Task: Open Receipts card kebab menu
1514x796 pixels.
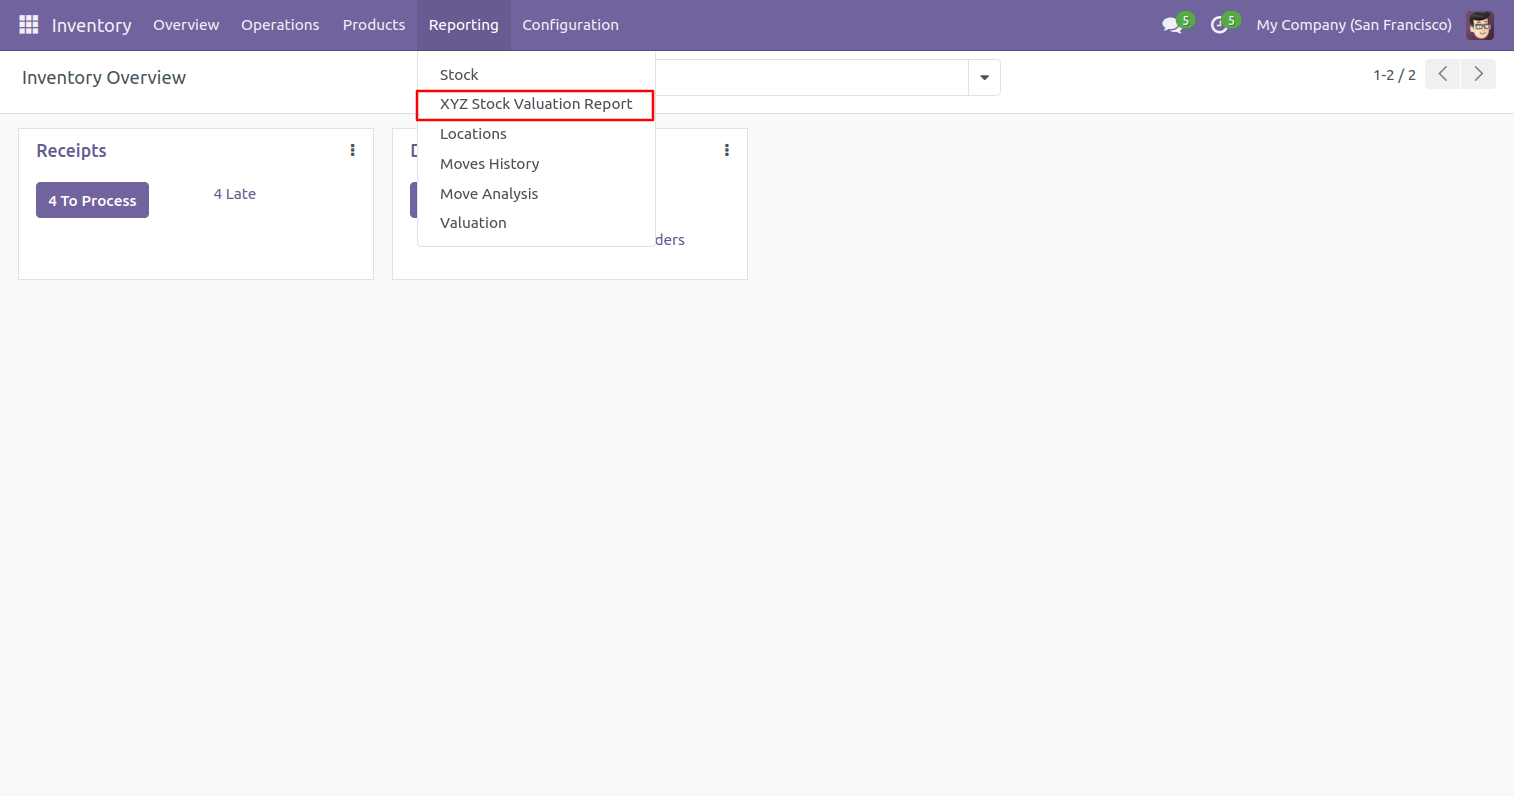Action: pyautogui.click(x=352, y=150)
